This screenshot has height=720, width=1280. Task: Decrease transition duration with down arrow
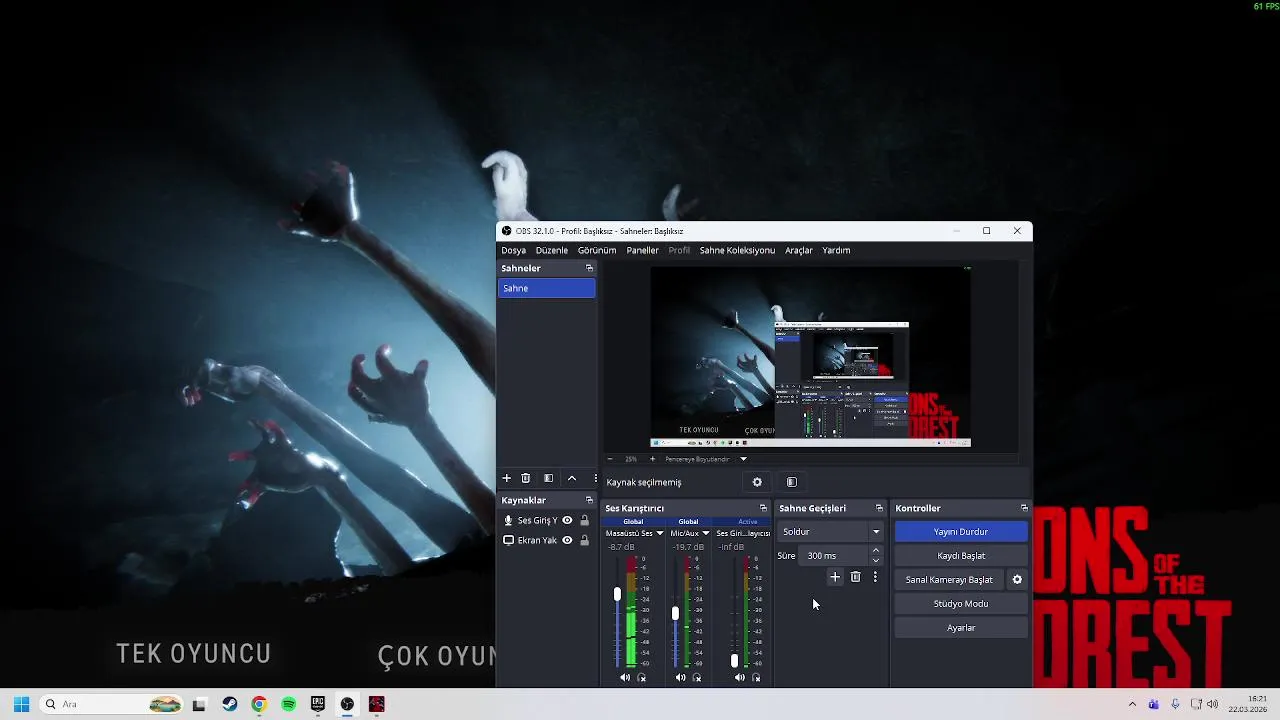point(876,560)
